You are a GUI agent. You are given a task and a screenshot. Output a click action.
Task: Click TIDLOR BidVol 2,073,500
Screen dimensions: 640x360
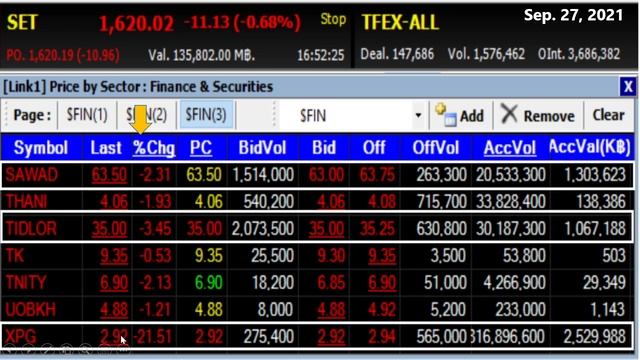click(x=263, y=229)
